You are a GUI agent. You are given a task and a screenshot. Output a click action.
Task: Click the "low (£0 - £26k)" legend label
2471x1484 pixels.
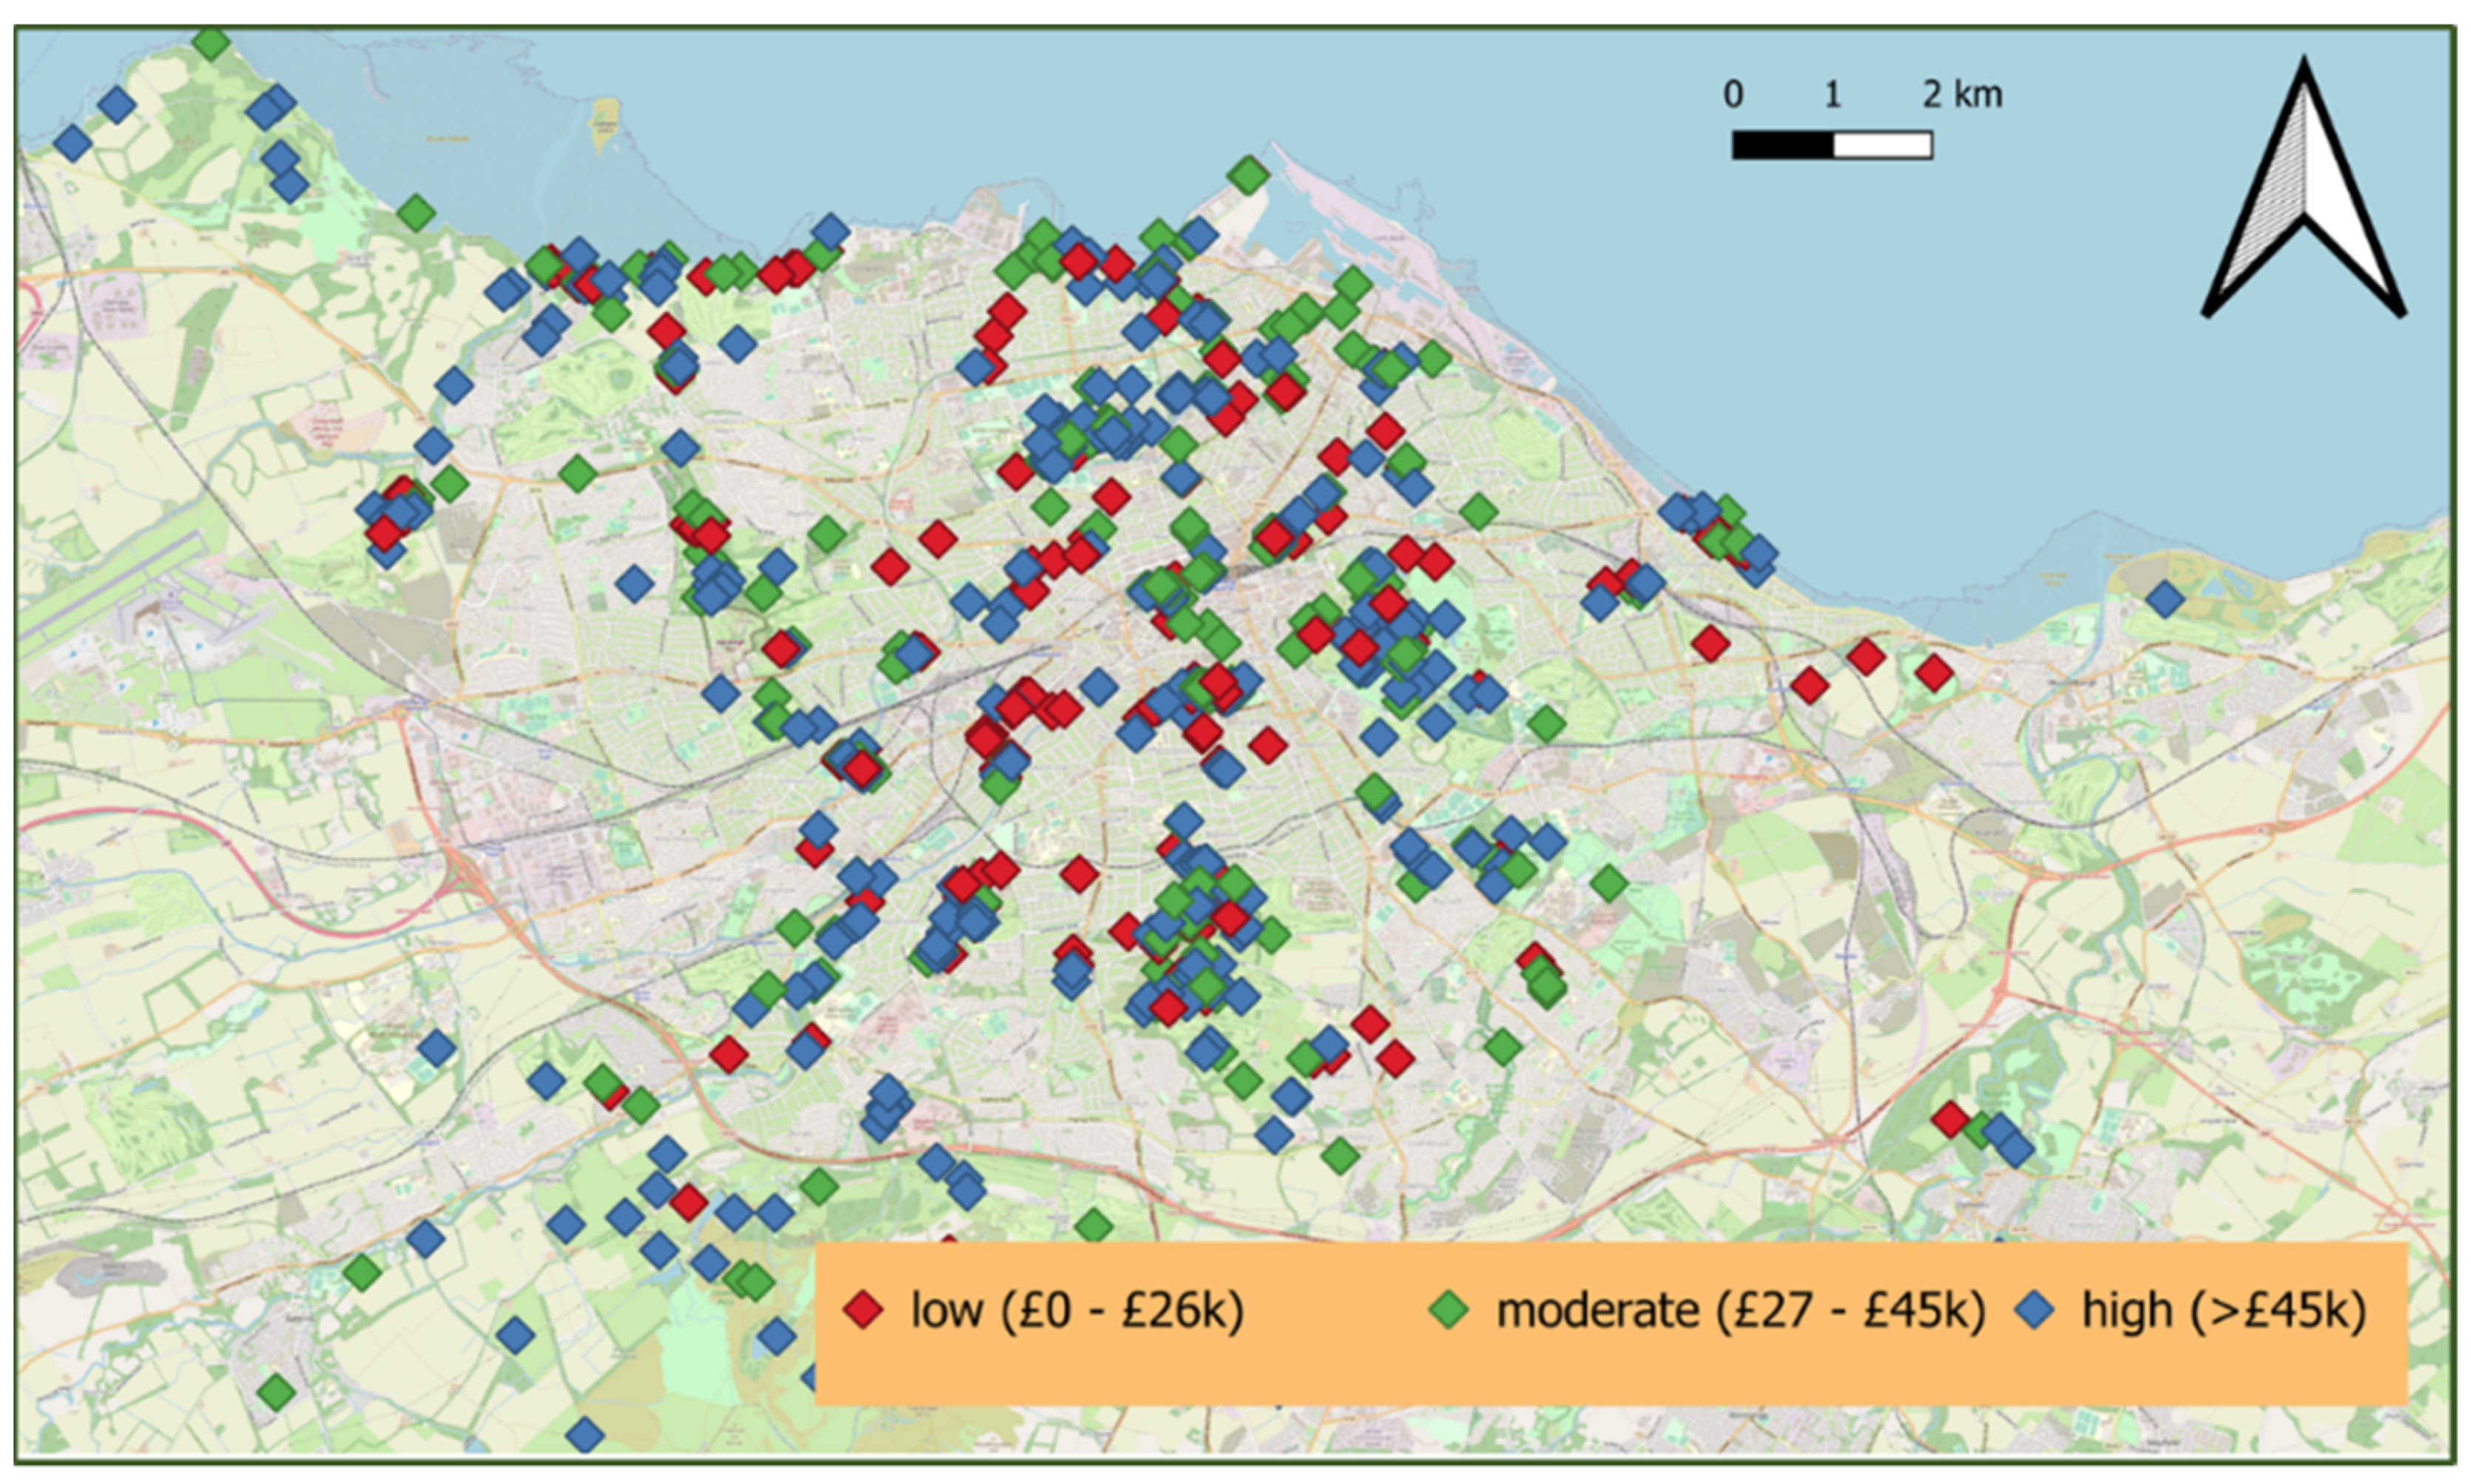1077,1310
